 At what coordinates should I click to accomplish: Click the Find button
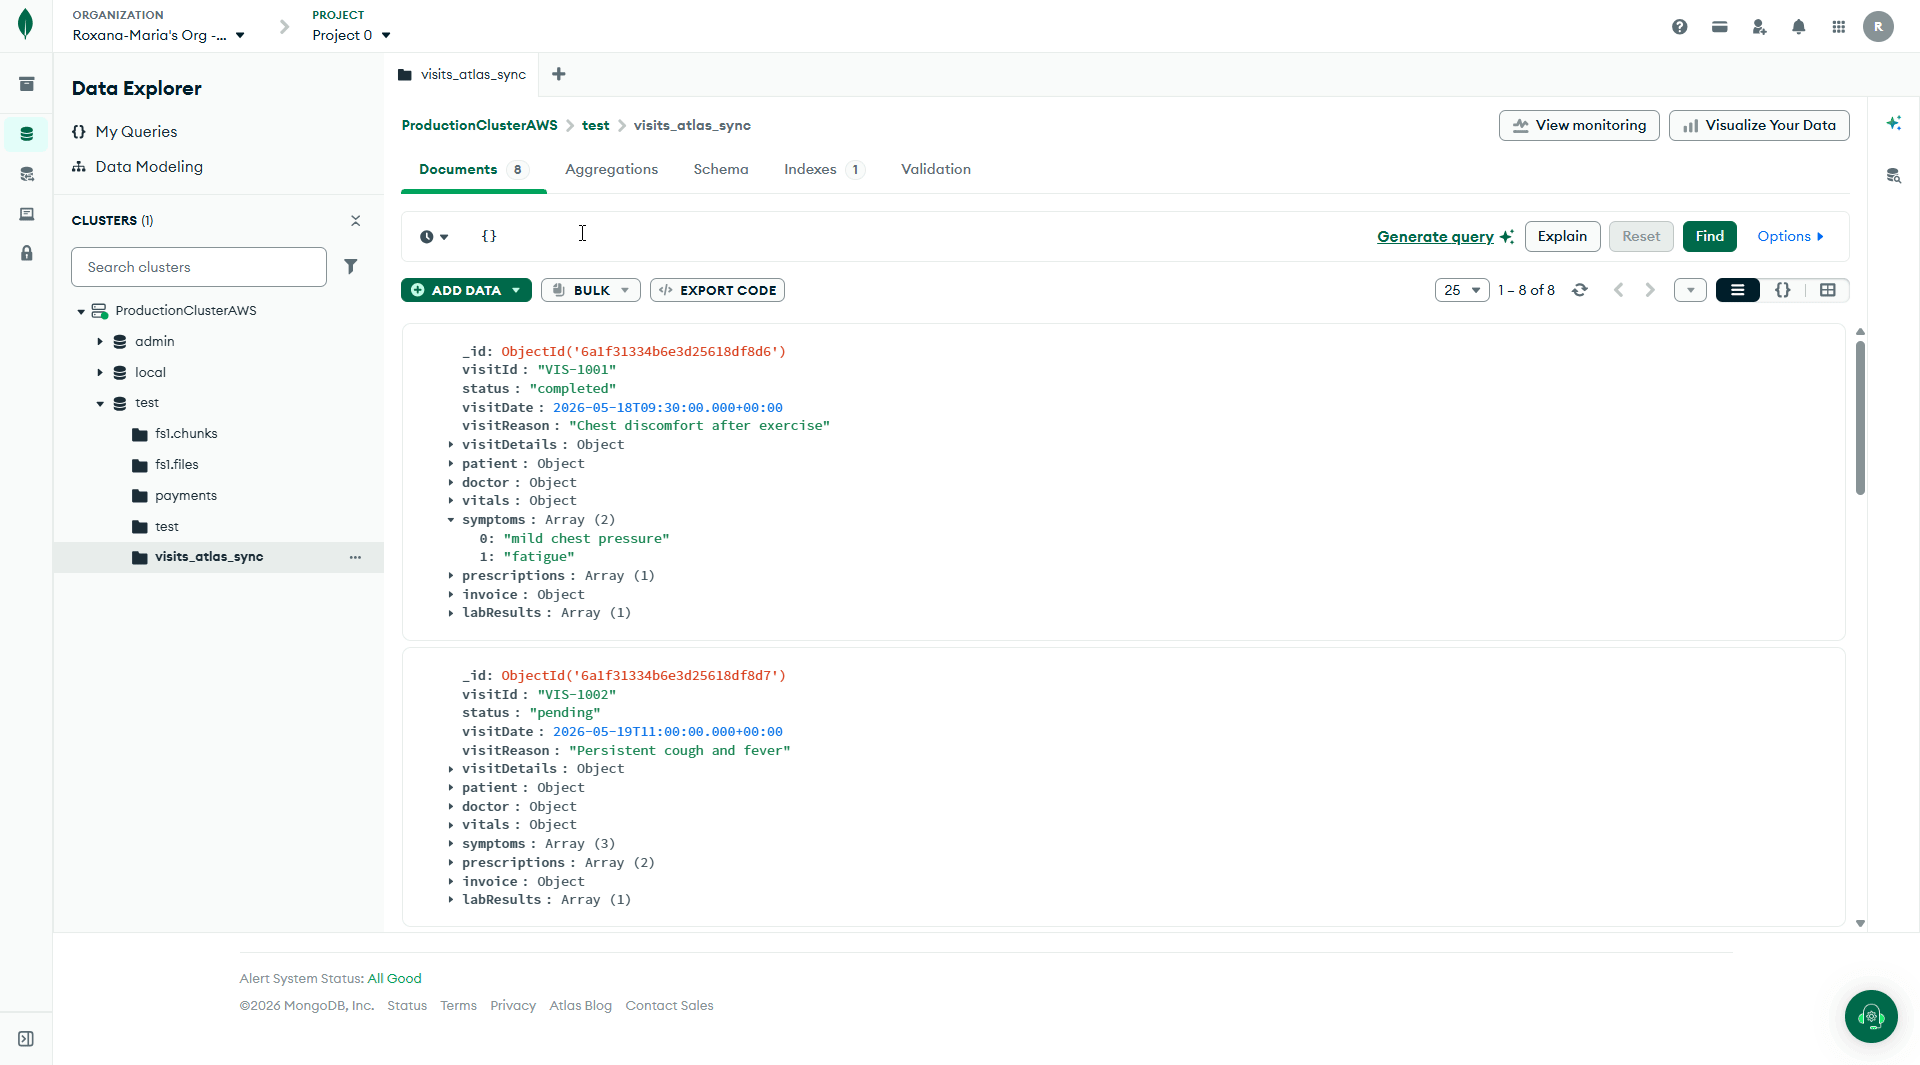[x=1709, y=236]
